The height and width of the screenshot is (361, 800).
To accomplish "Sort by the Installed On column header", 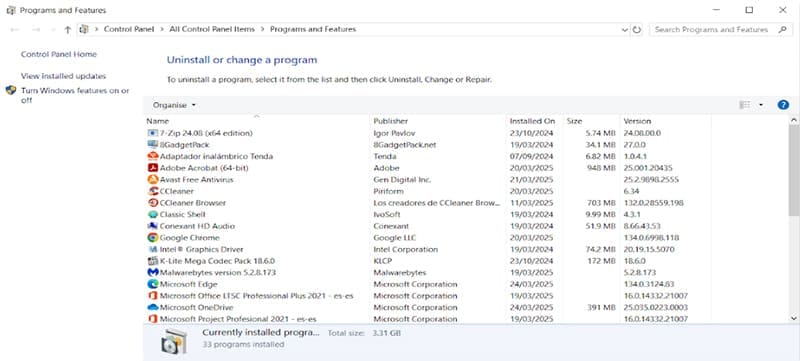I will click(534, 121).
